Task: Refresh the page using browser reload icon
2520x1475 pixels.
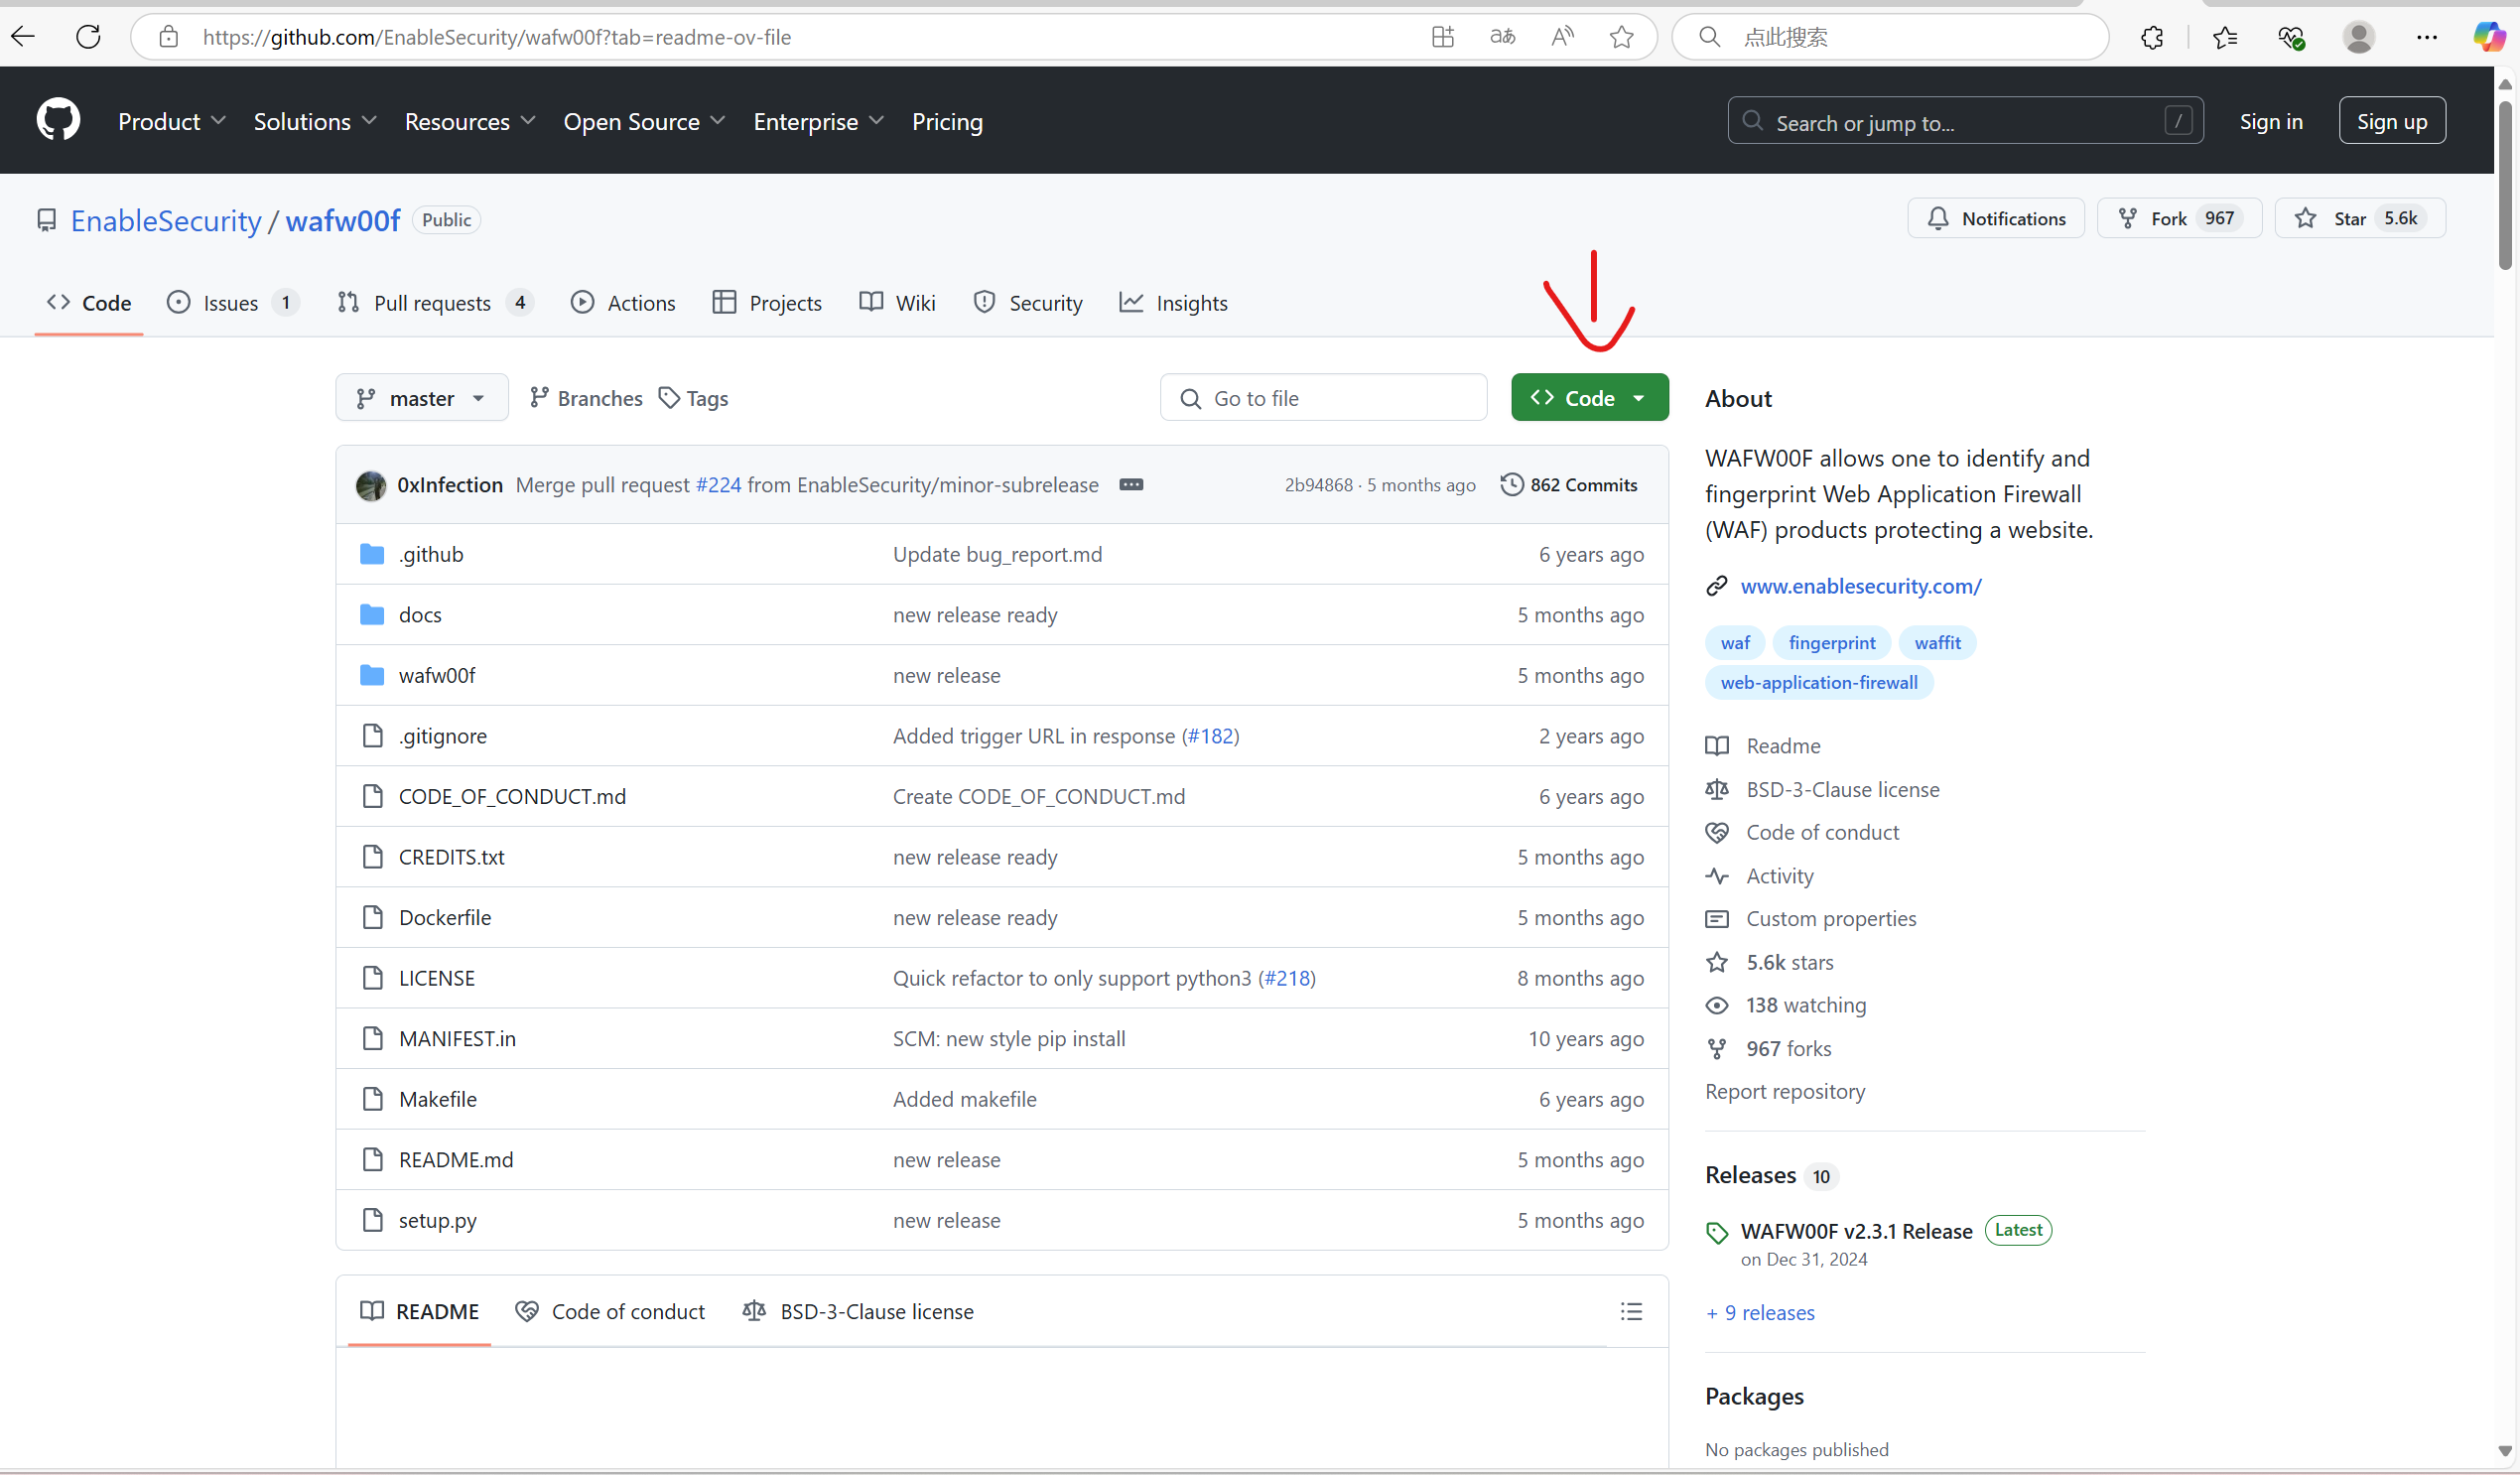Action: 88,37
